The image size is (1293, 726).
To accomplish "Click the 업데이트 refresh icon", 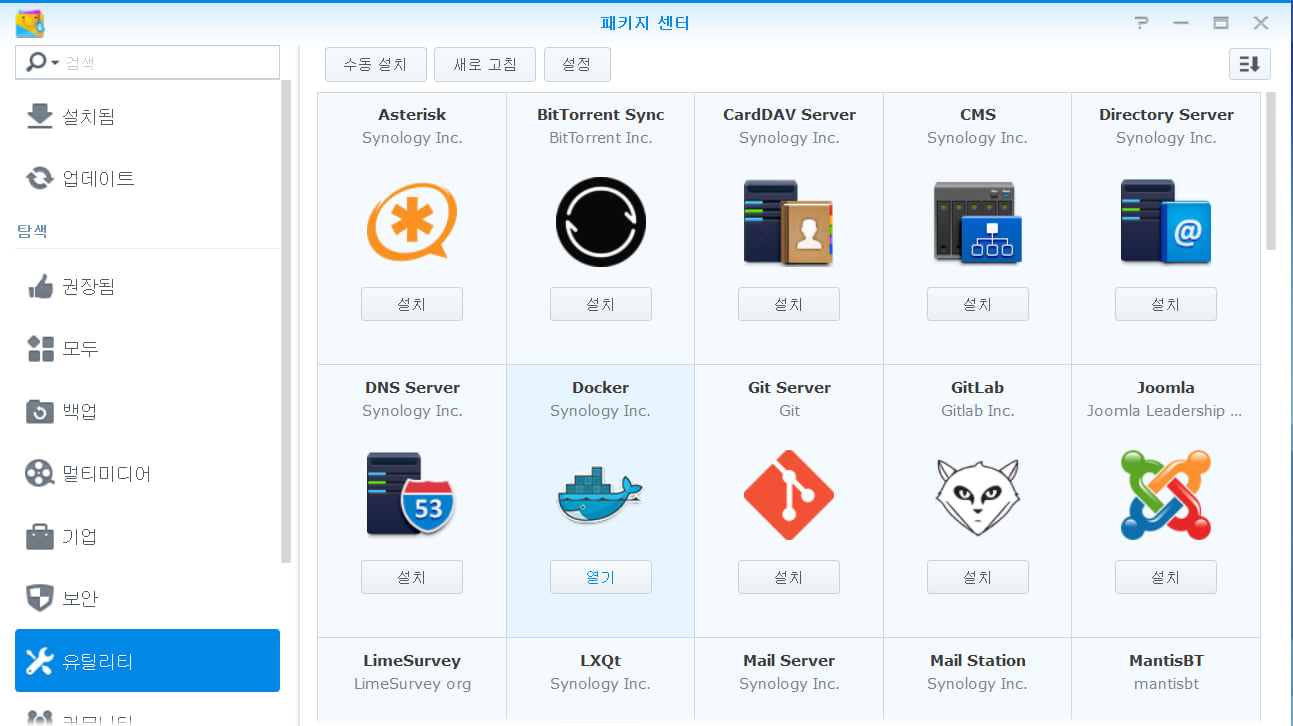I will click(x=39, y=178).
